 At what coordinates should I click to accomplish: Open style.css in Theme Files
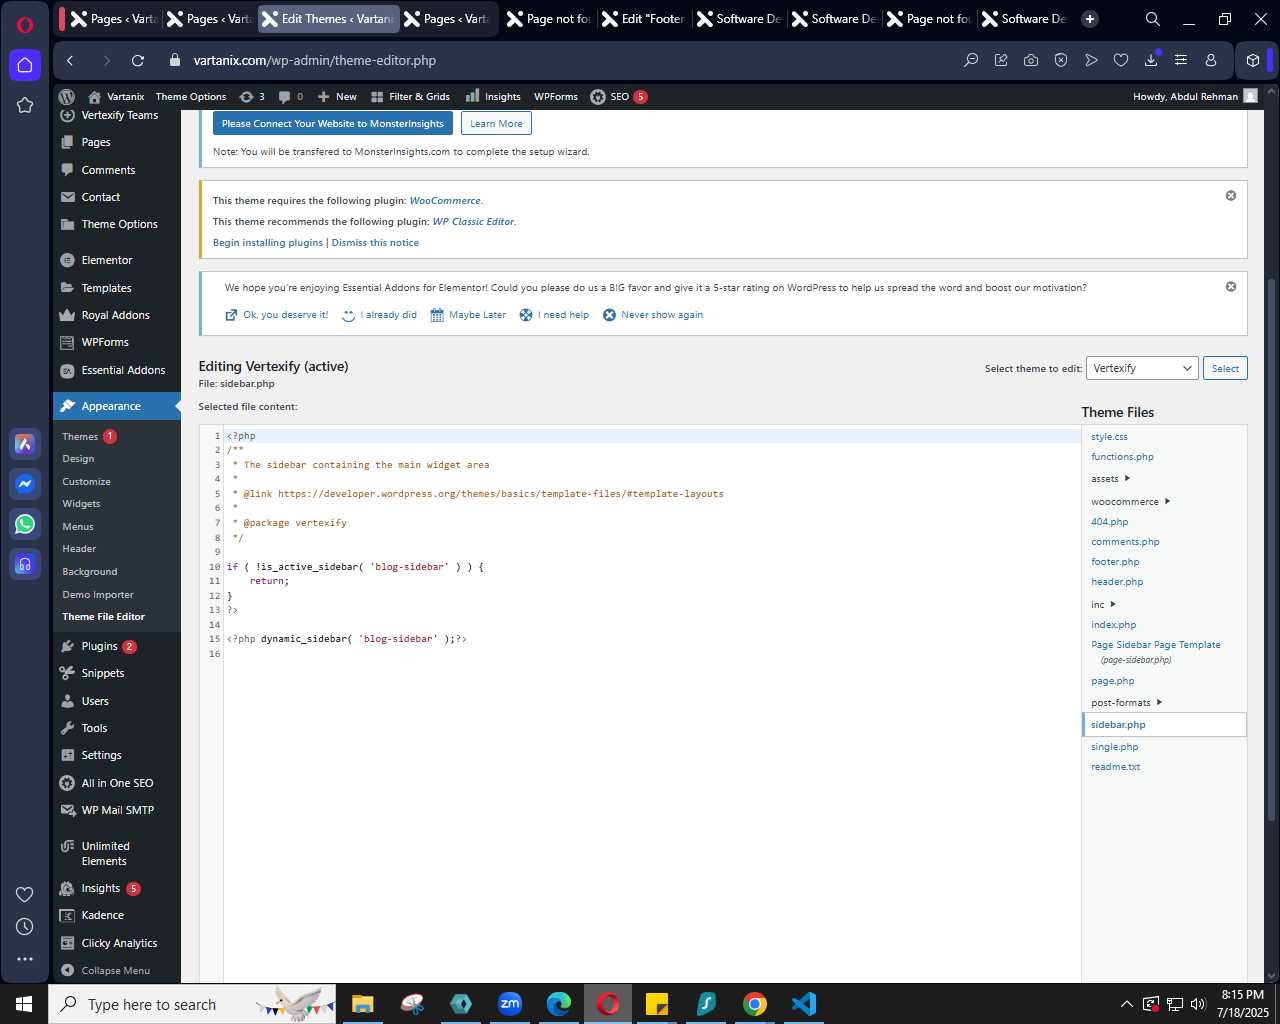pos(1109,437)
